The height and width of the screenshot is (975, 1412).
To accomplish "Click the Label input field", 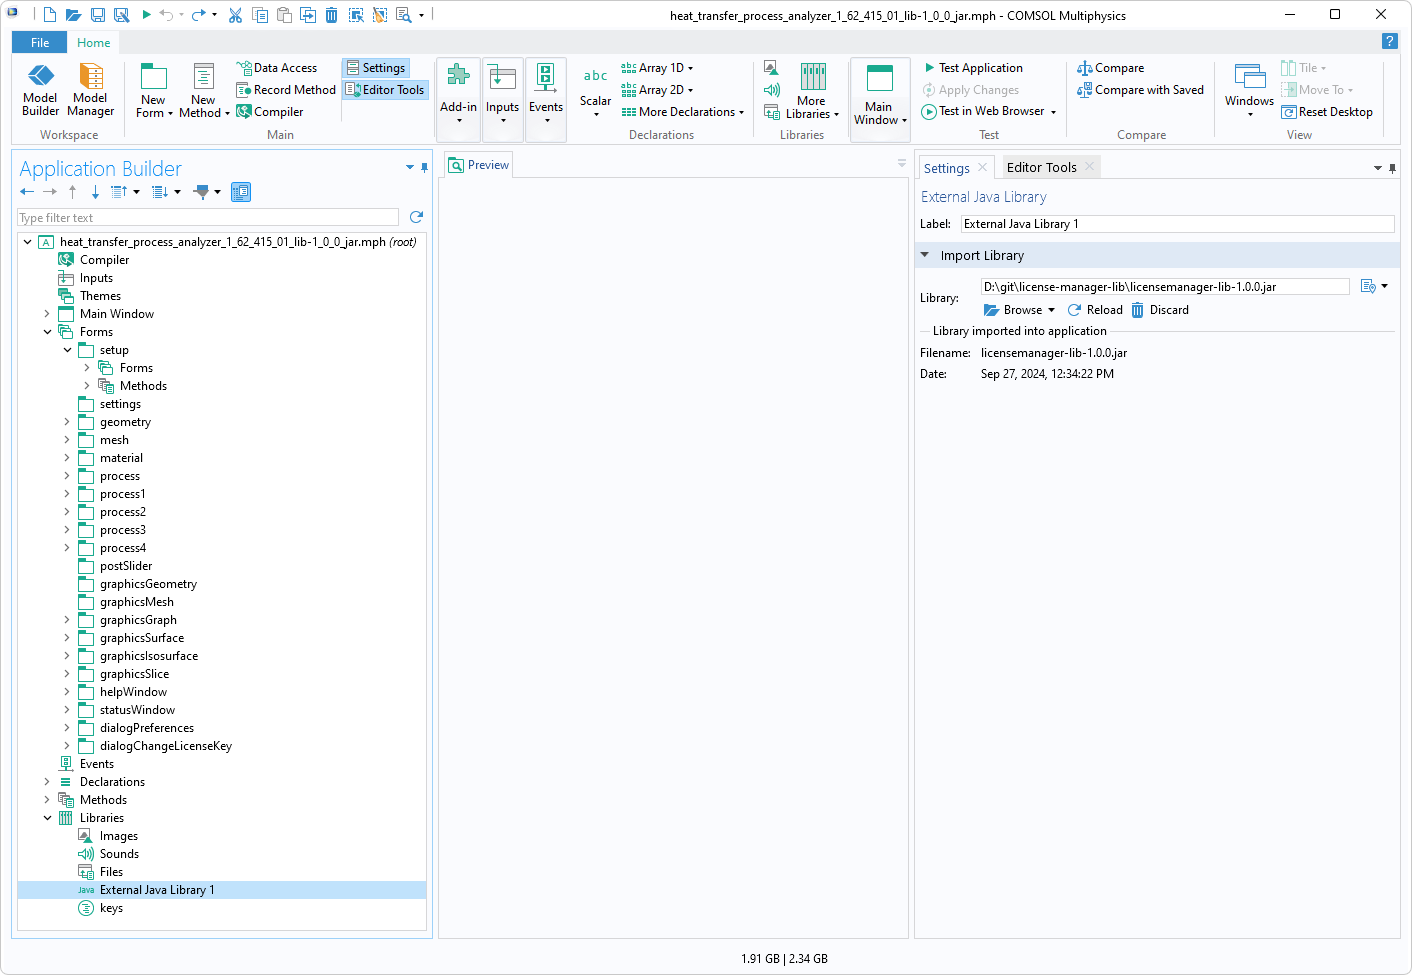I will click(1177, 224).
